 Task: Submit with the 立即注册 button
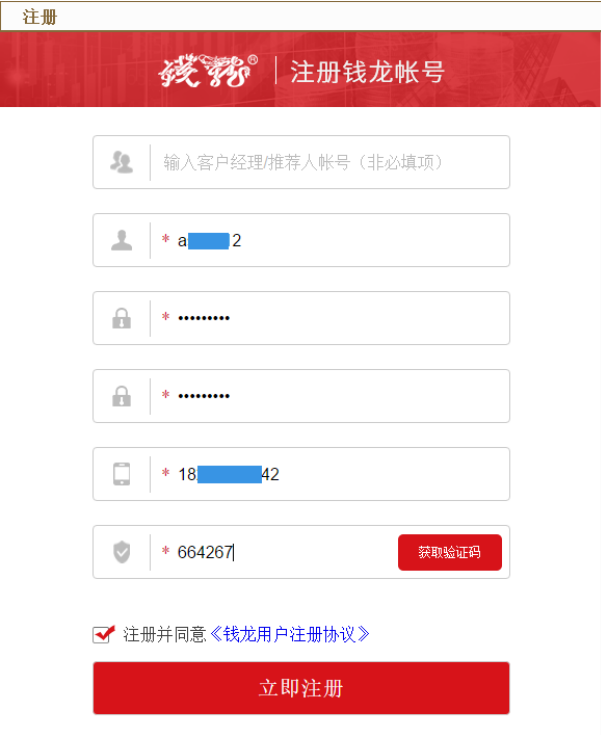click(301, 688)
